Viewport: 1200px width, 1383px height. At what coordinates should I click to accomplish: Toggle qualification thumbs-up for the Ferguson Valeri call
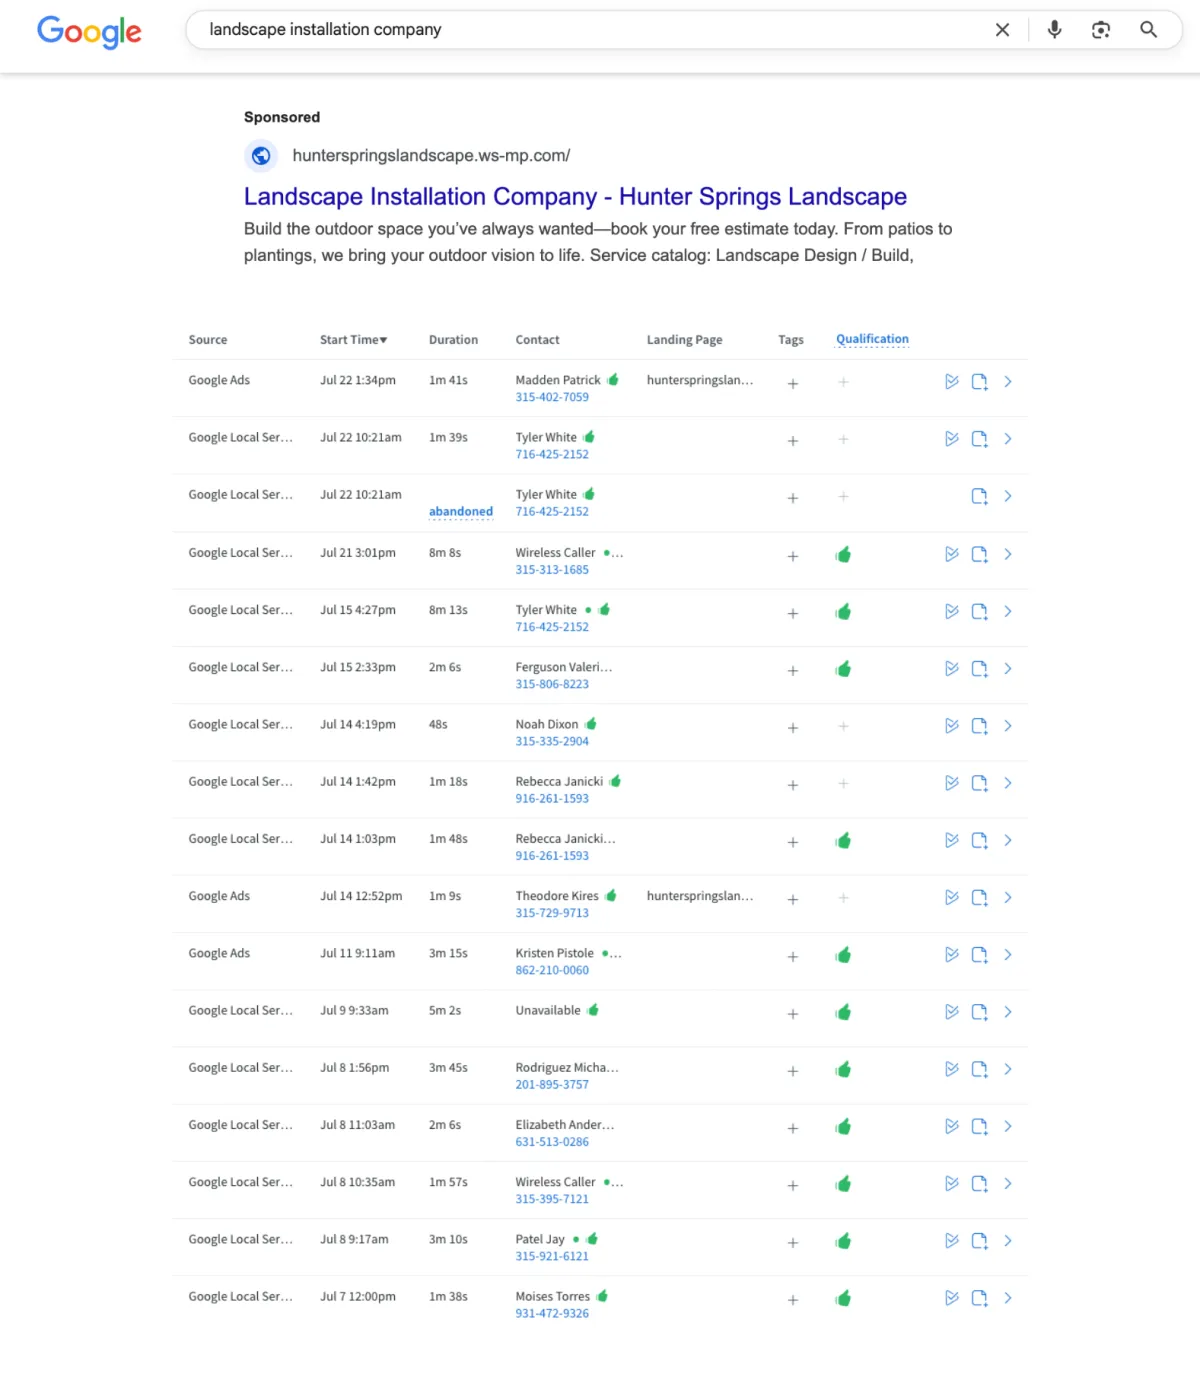point(843,669)
